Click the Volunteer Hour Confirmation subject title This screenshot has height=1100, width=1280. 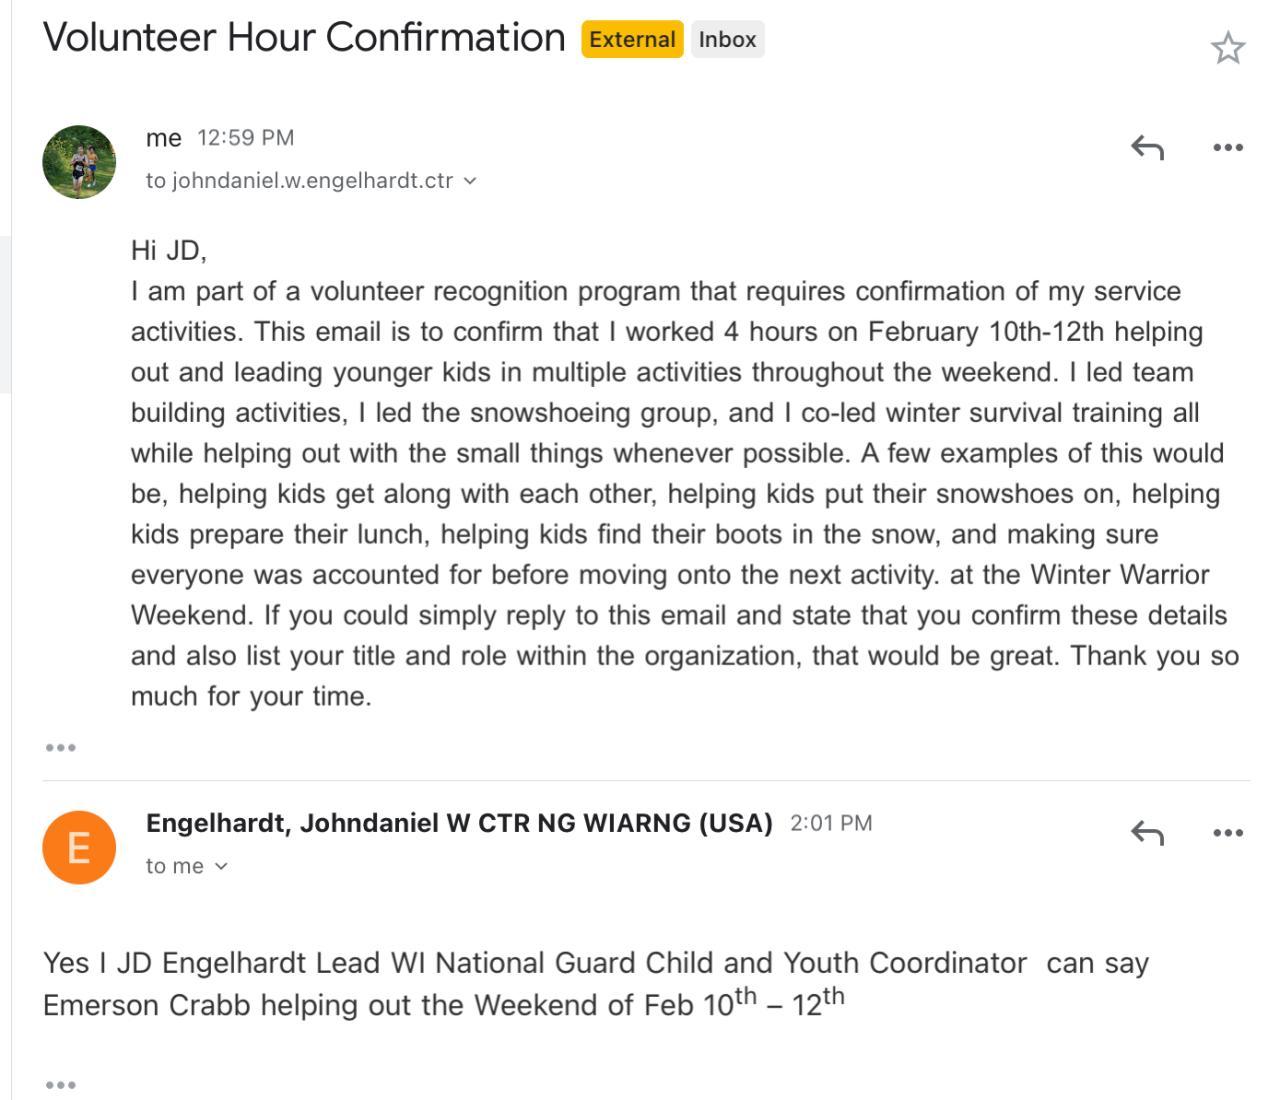point(304,38)
